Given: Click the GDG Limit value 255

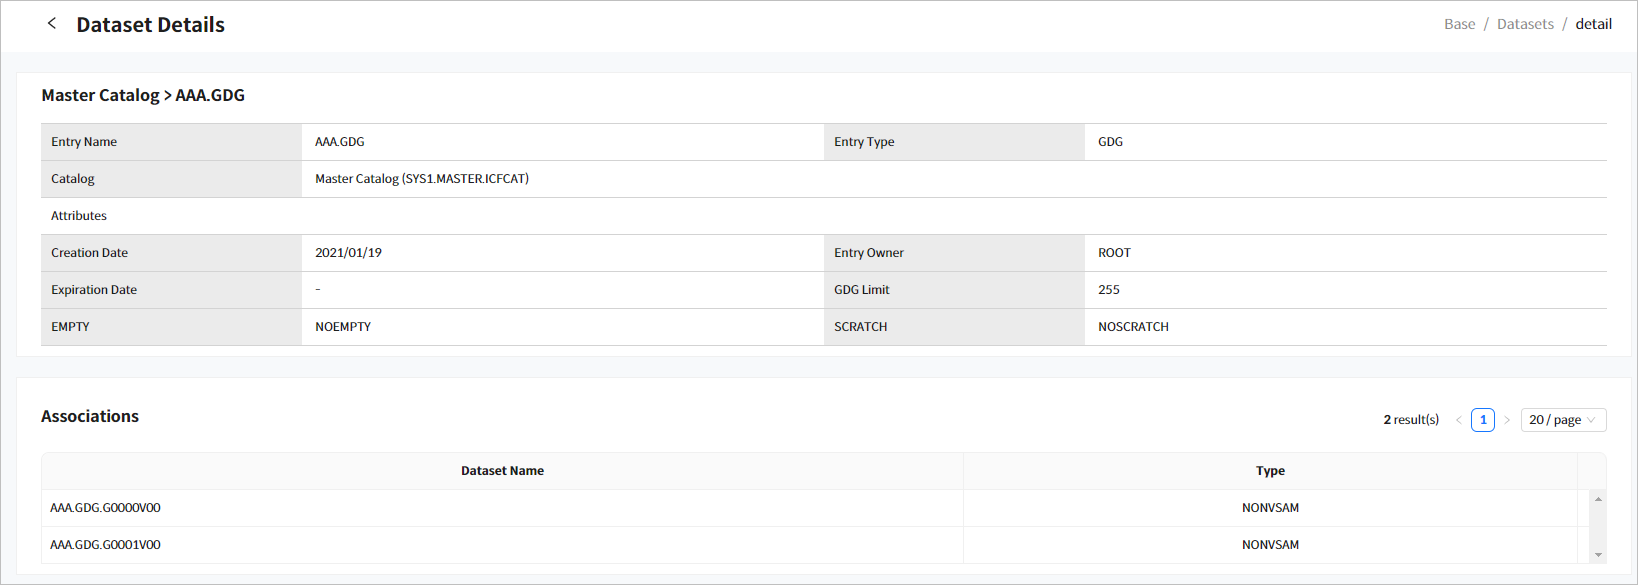Looking at the screenshot, I should (1109, 290).
